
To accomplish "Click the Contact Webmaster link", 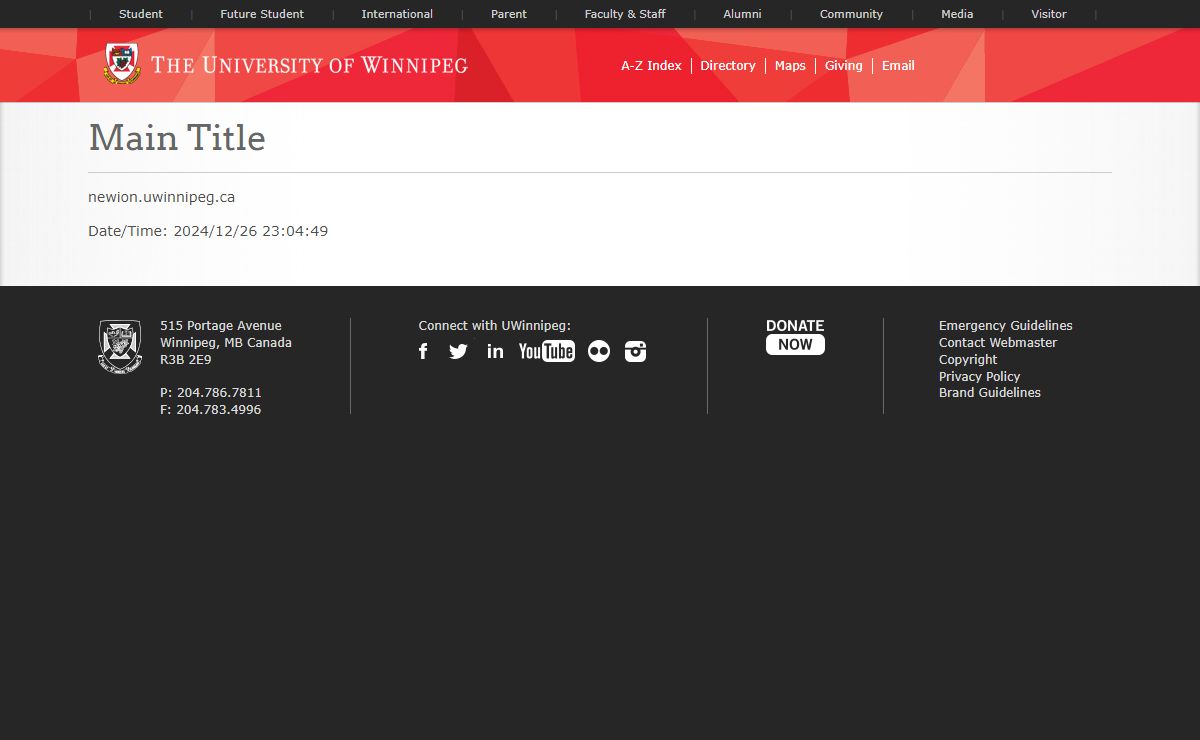I will click(x=998, y=343).
